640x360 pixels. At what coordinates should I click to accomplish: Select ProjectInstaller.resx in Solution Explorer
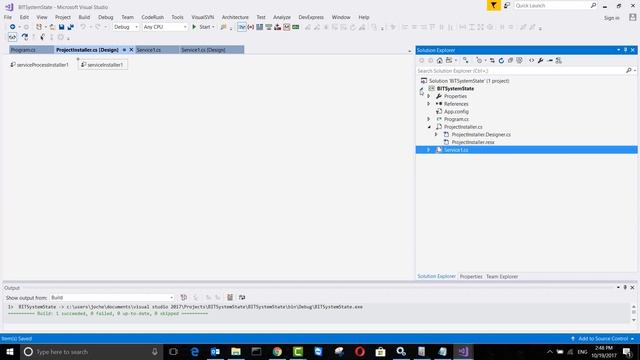[473, 142]
